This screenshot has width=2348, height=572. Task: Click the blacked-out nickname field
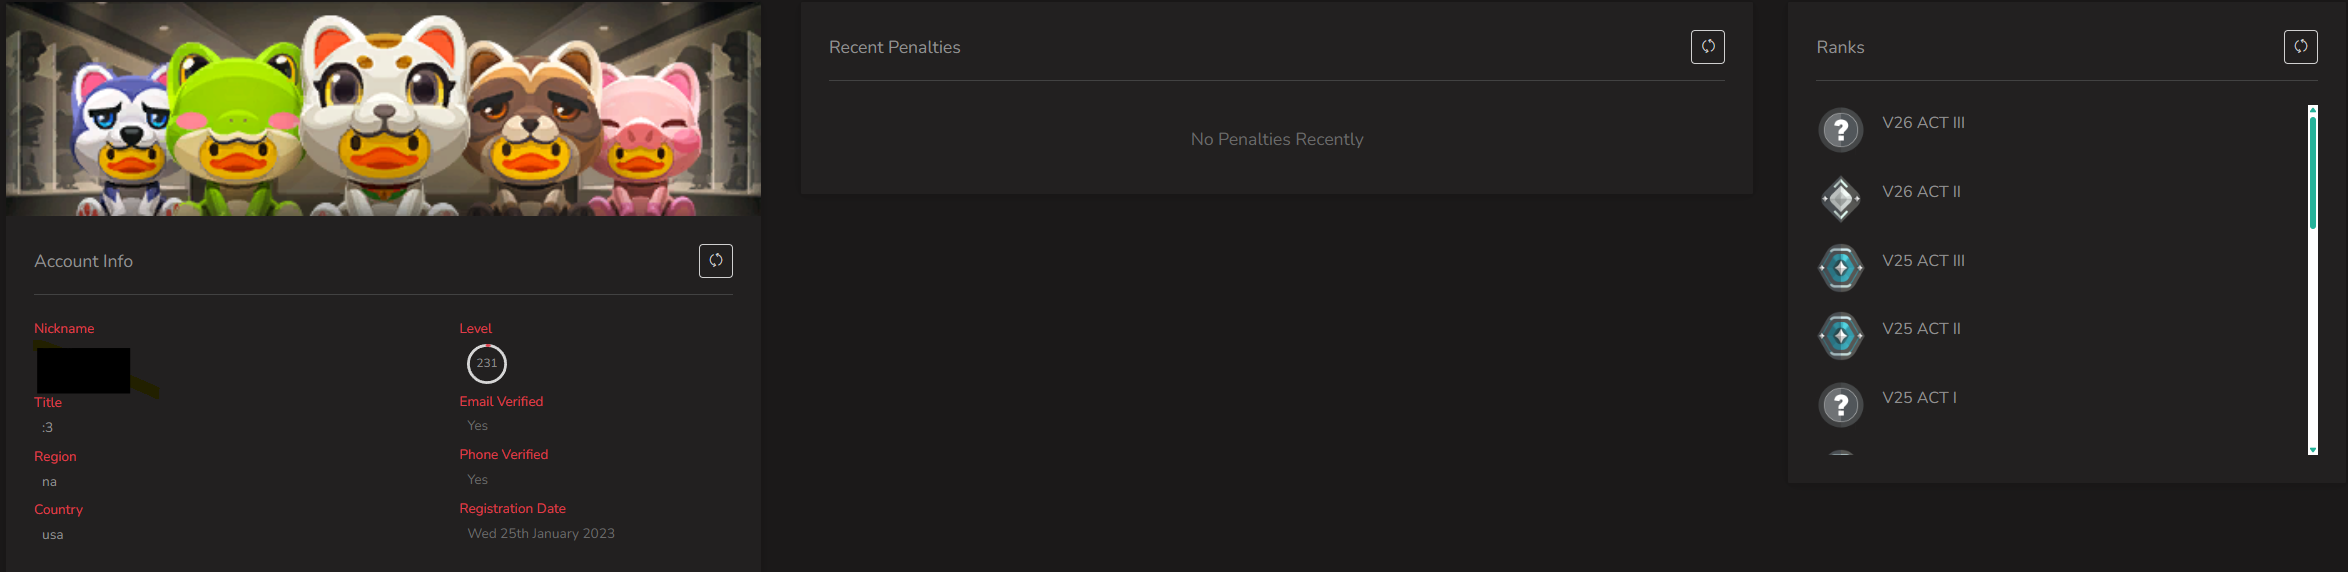[83, 370]
